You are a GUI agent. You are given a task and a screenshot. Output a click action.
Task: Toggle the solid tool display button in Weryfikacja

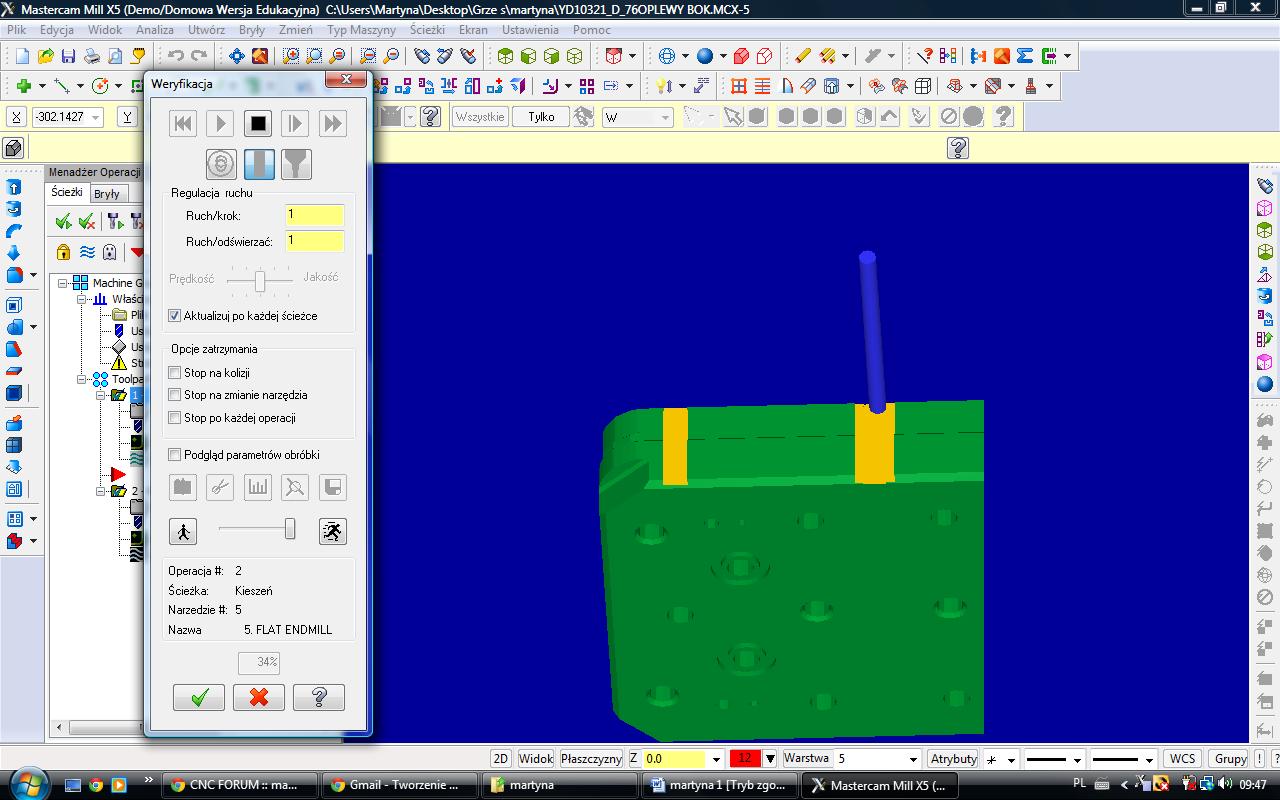tap(259, 163)
